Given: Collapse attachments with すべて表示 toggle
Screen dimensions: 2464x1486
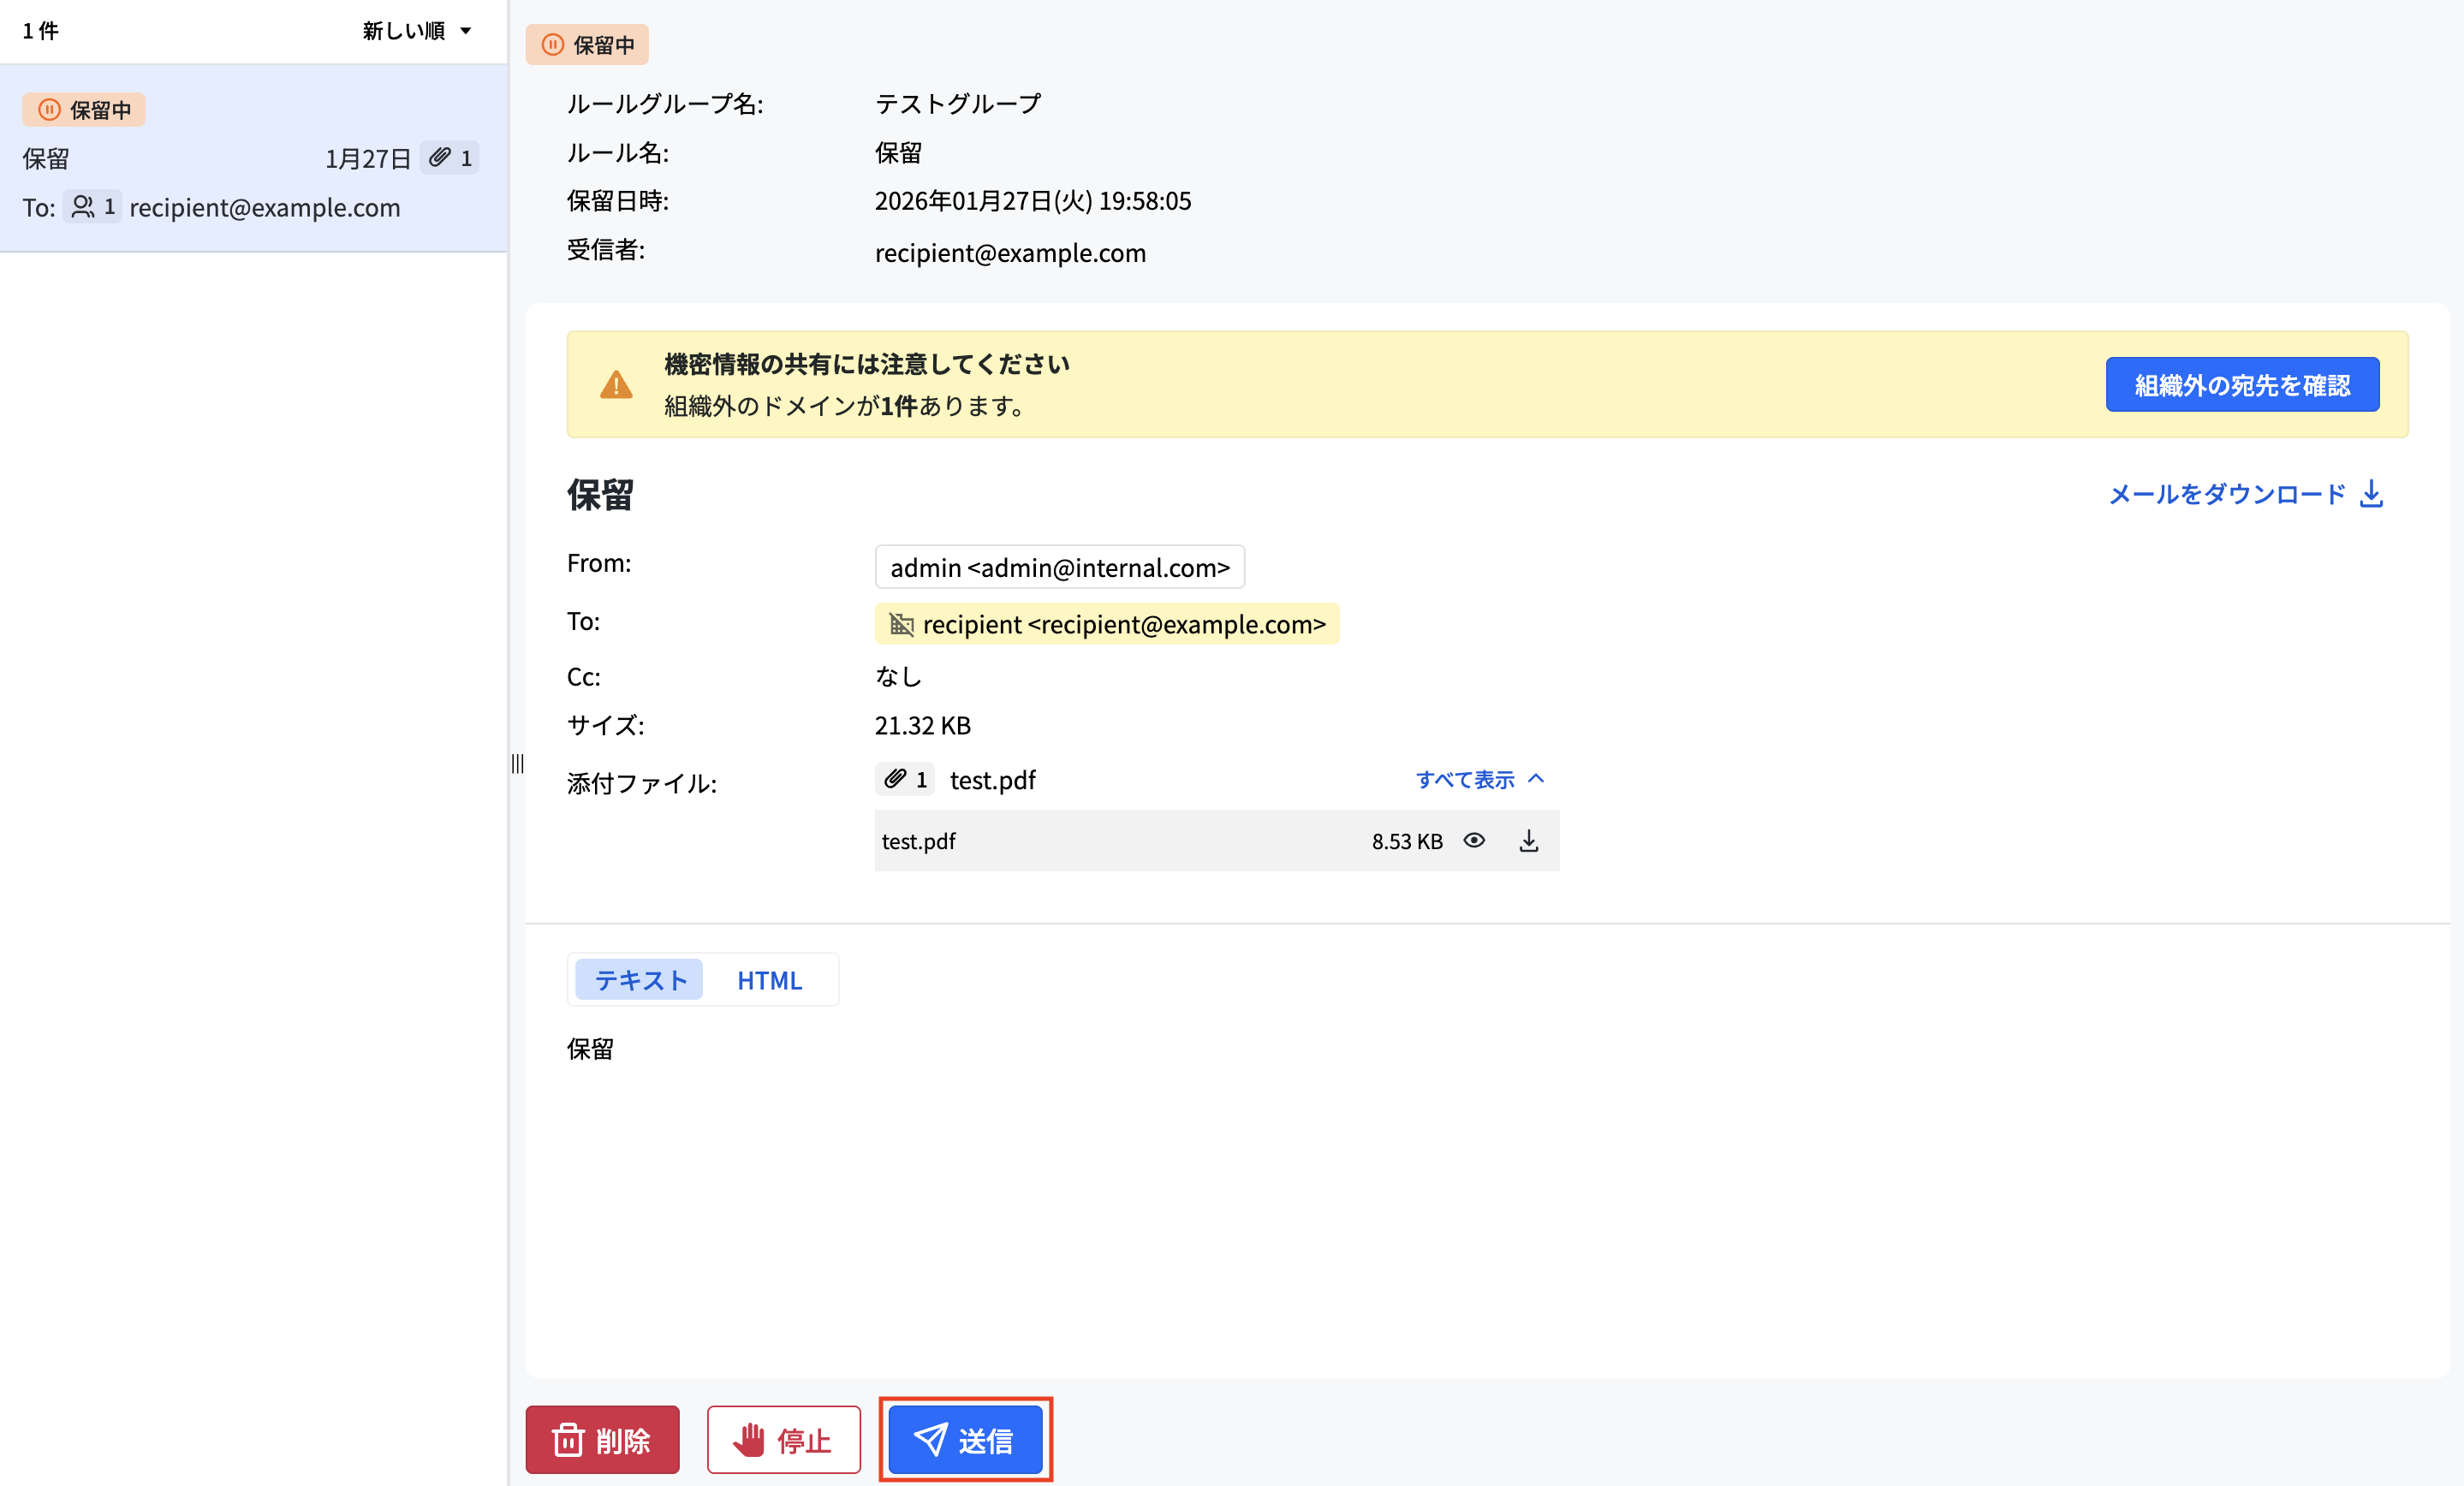Looking at the screenshot, I should coord(1480,779).
